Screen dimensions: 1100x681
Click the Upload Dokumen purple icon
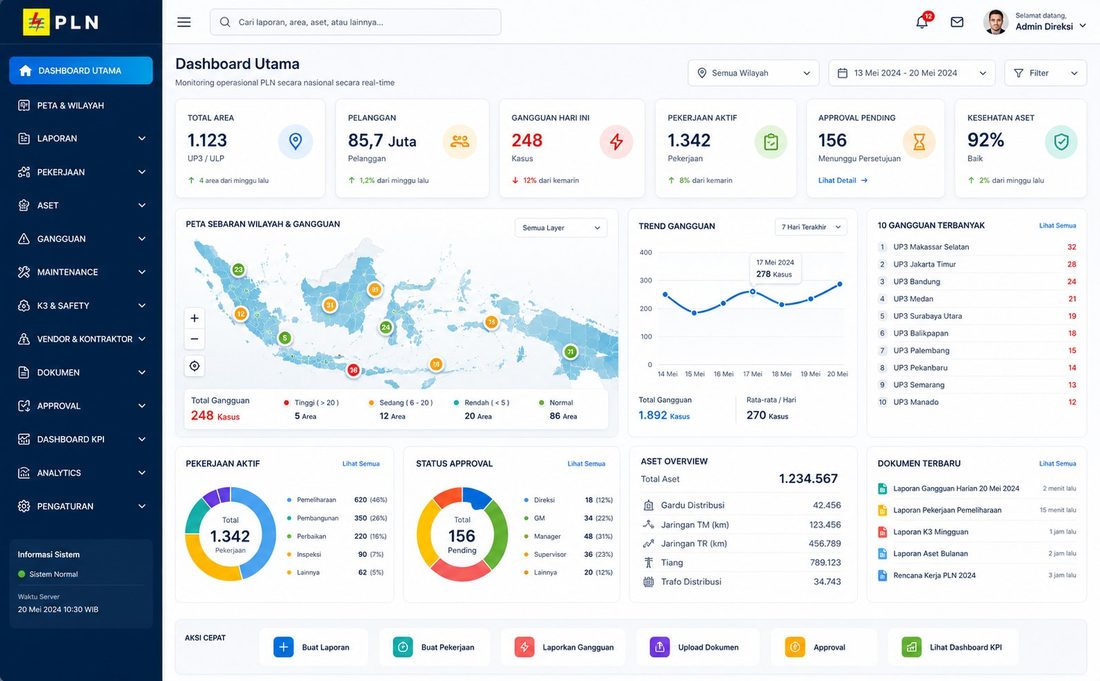[x=659, y=647]
